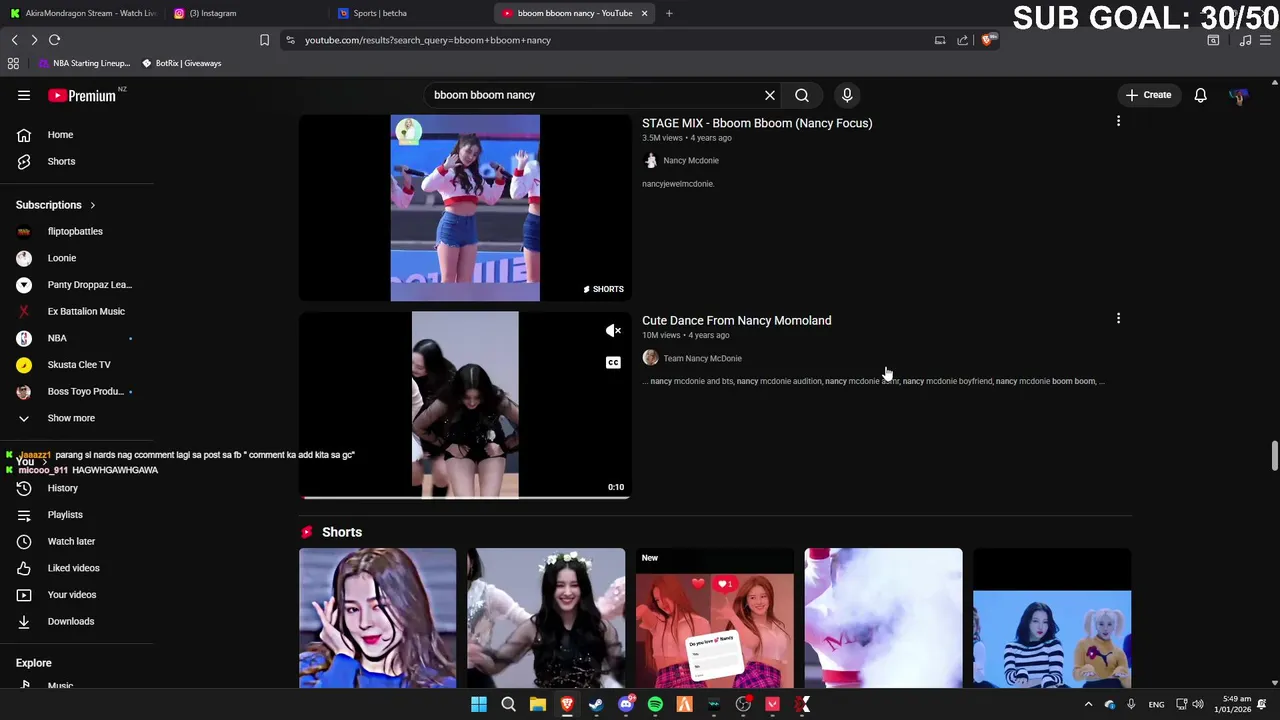Open fliptopbattles subscription
The width and height of the screenshot is (1280, 720).
click(77, 231)
